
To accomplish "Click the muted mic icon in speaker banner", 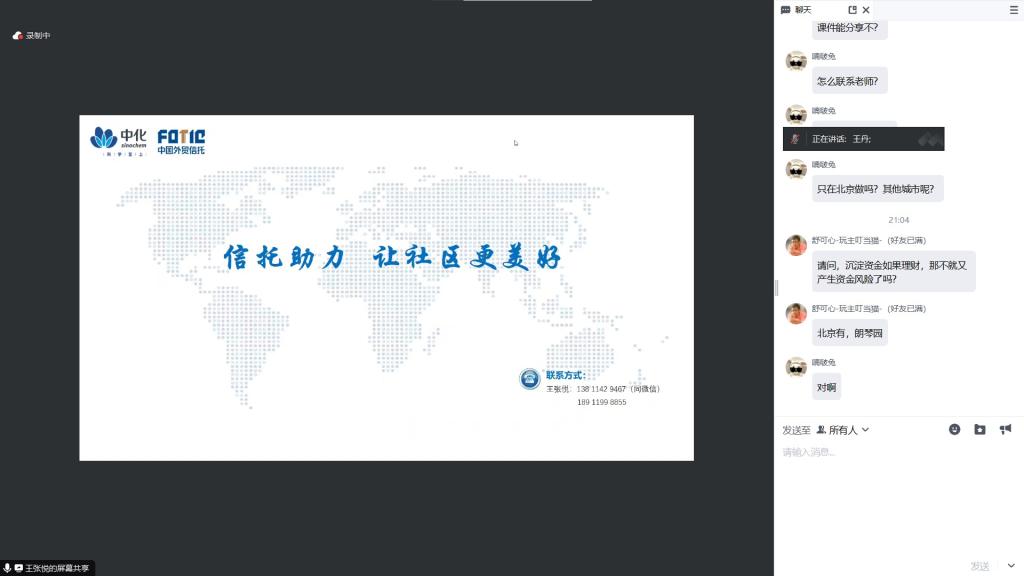I will point(794,139).
